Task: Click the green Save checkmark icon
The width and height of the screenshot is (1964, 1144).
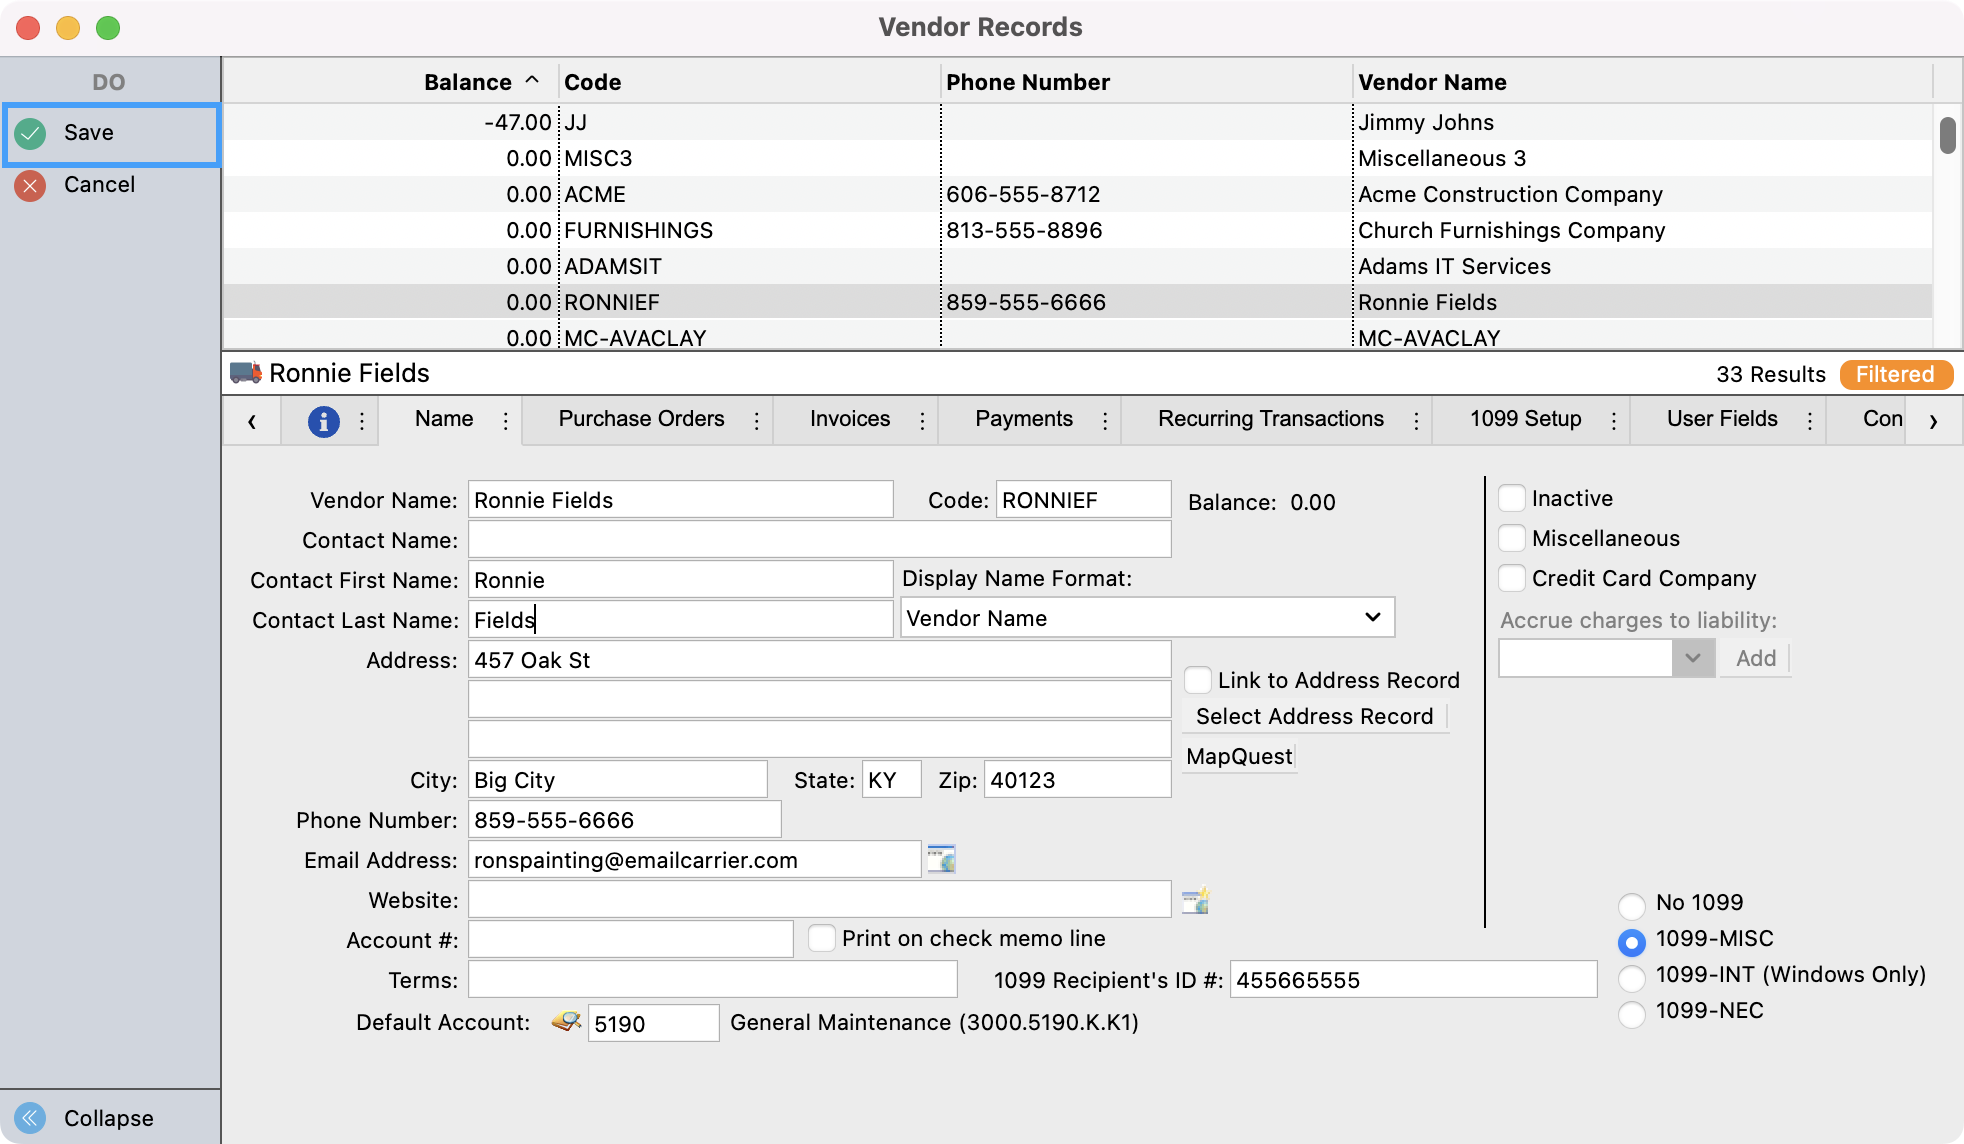Action: [31, 133]
